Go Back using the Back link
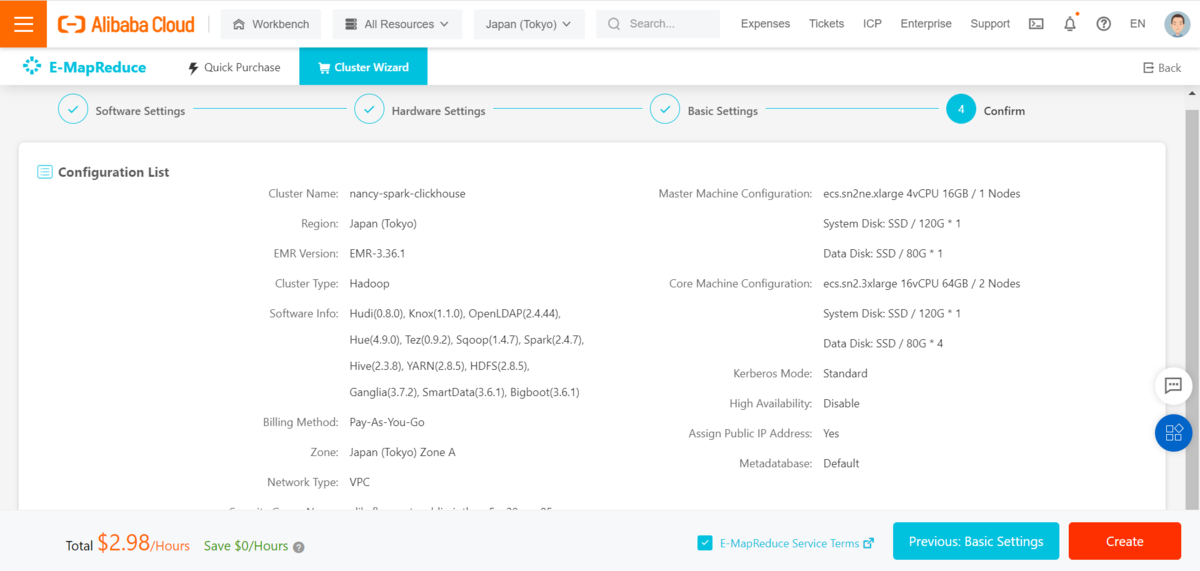 click(x=1162, y=68)
